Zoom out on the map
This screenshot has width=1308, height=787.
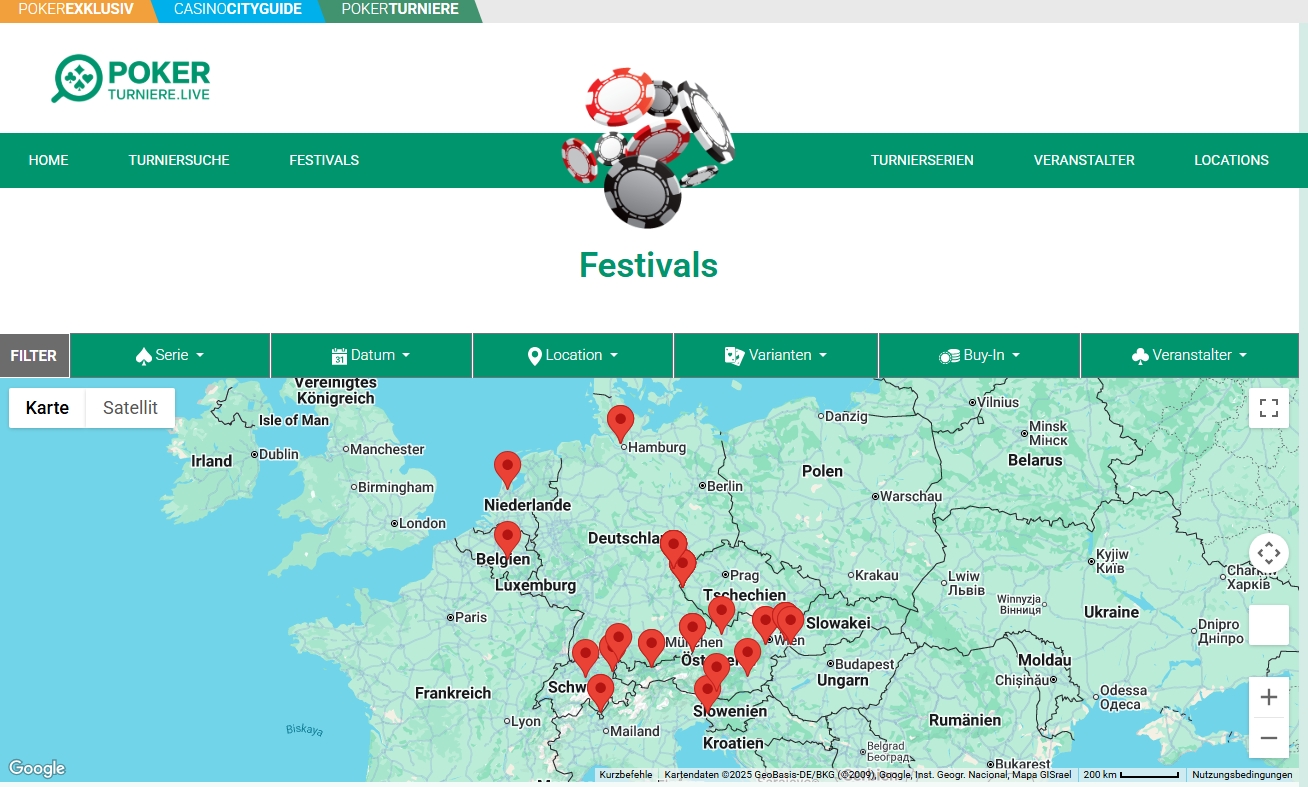(x=1268, y=738)
